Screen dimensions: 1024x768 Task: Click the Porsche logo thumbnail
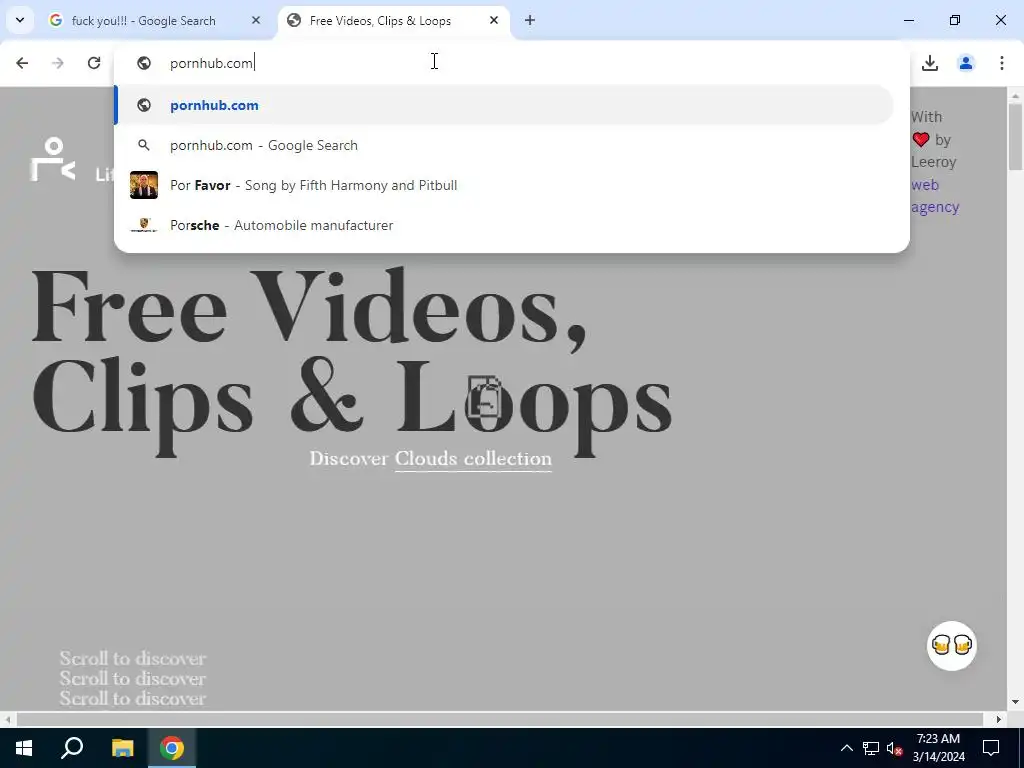(144, 225)
